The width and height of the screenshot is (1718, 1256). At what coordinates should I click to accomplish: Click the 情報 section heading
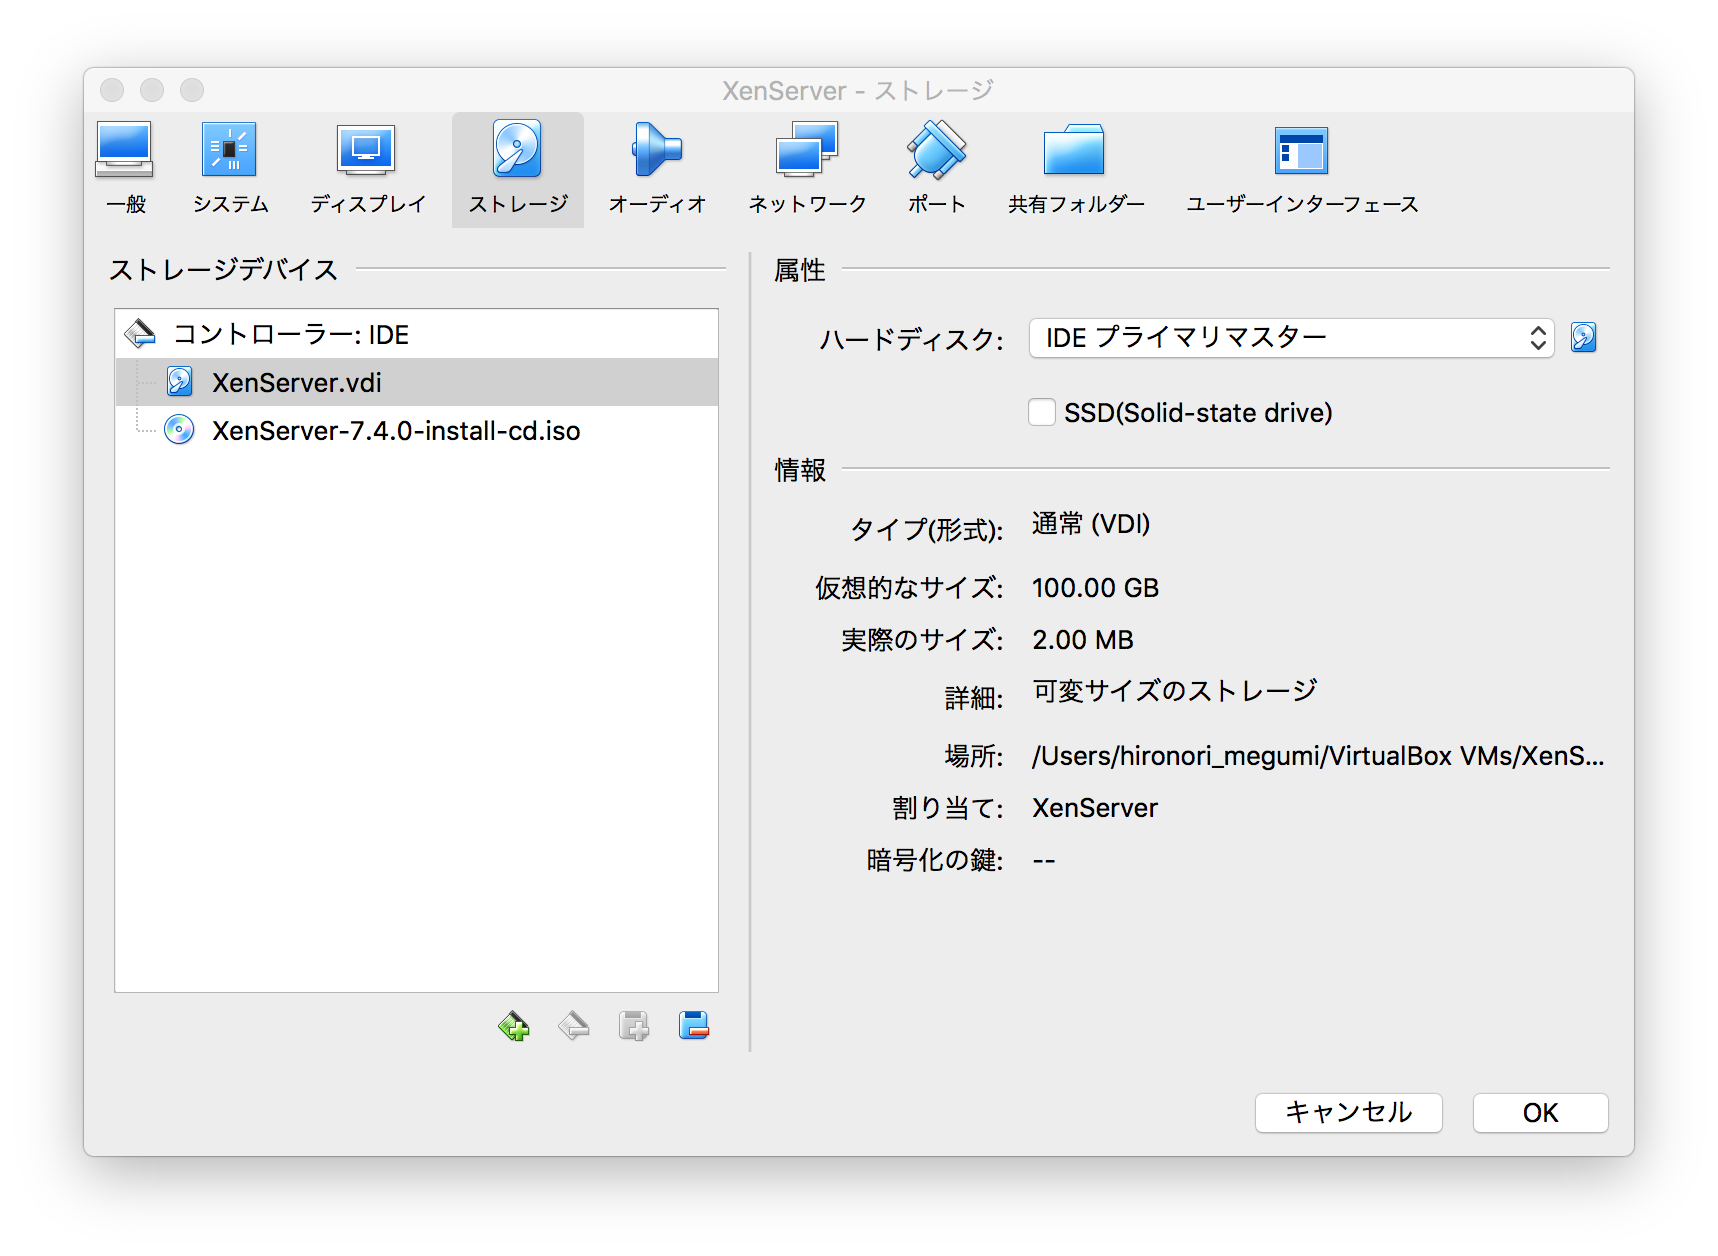click(x=800, y=470)
